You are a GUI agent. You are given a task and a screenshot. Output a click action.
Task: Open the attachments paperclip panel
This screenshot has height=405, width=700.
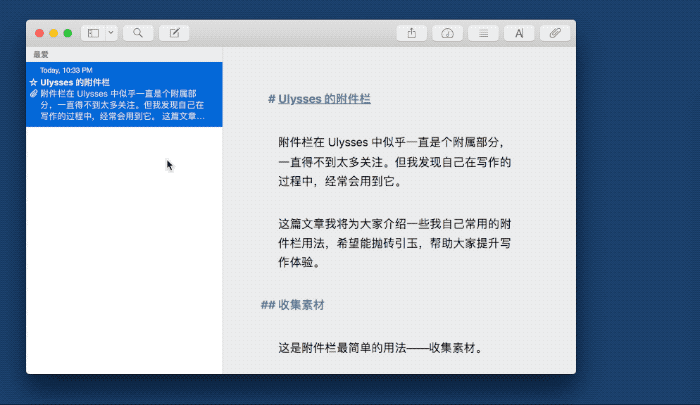point(554,33)
